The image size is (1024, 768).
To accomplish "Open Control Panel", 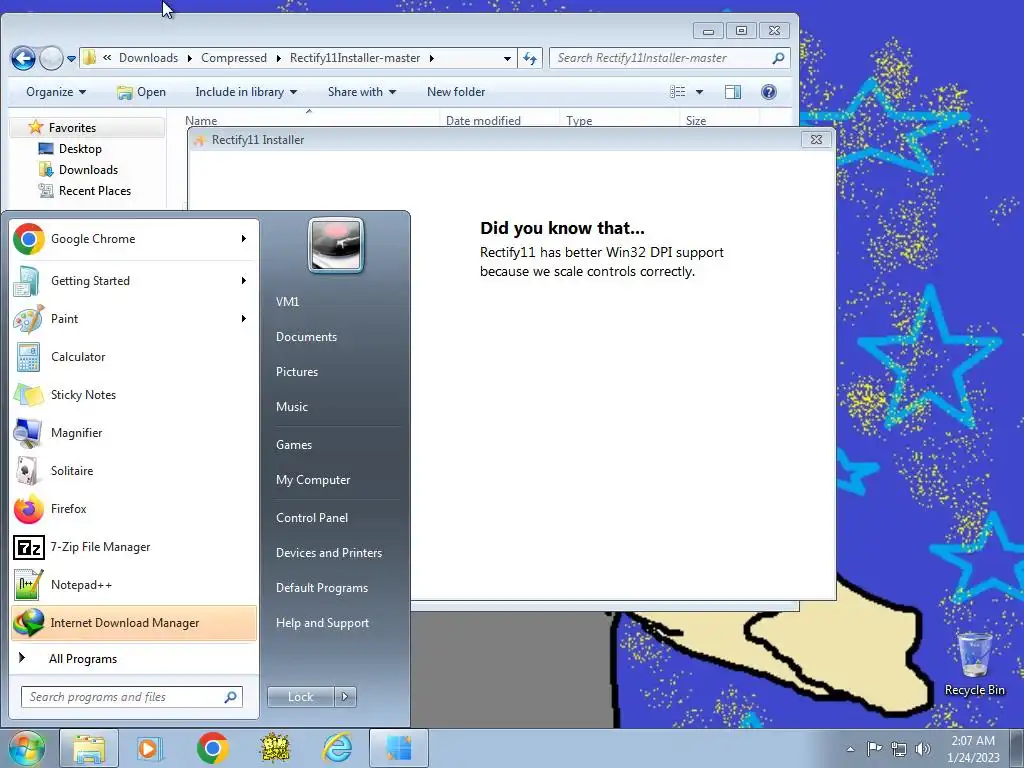I will click(312, 518).
